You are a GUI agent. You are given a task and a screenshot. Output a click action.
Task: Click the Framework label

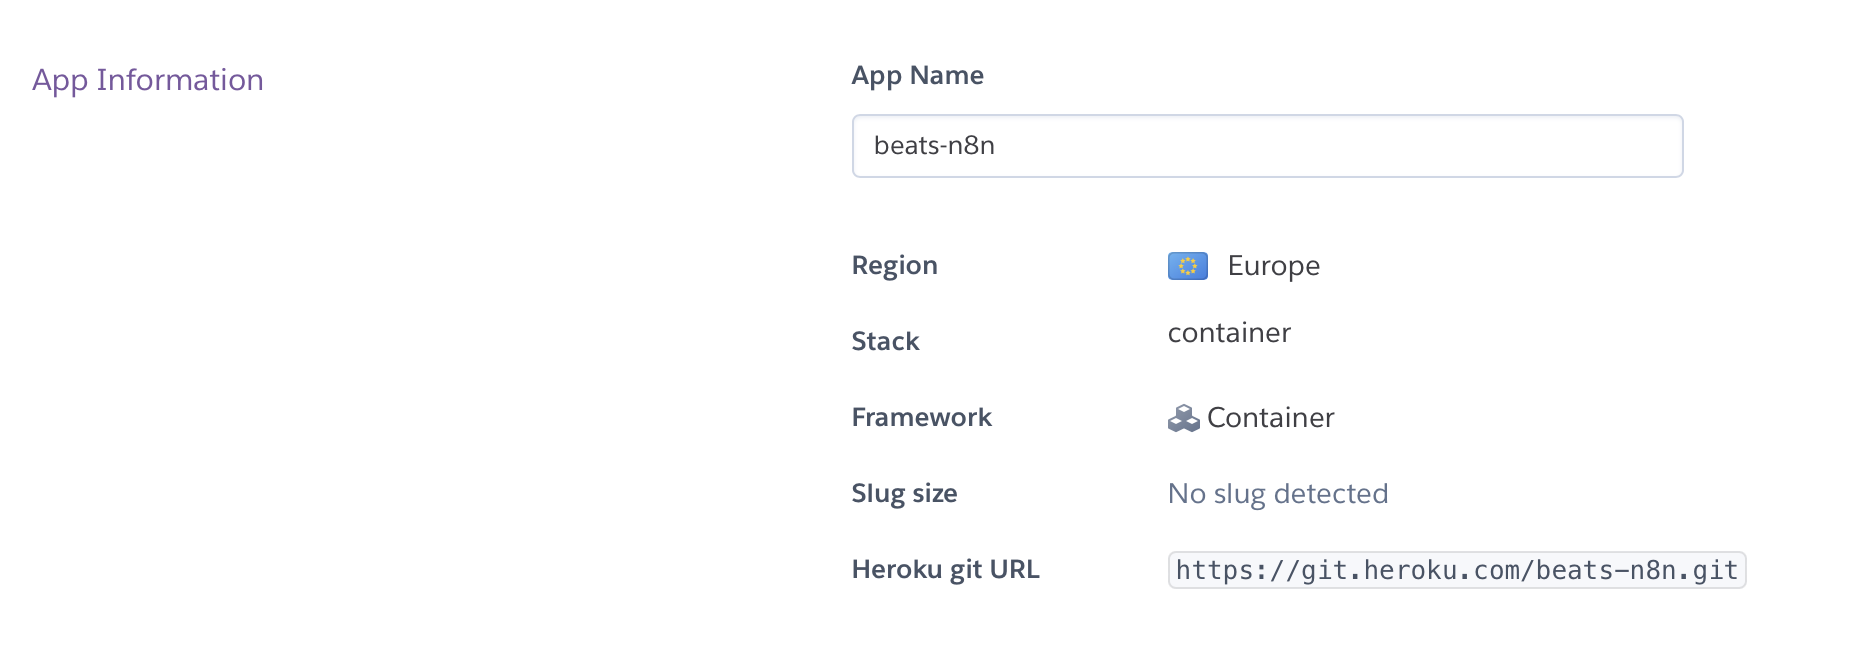(x=921, y=418)
